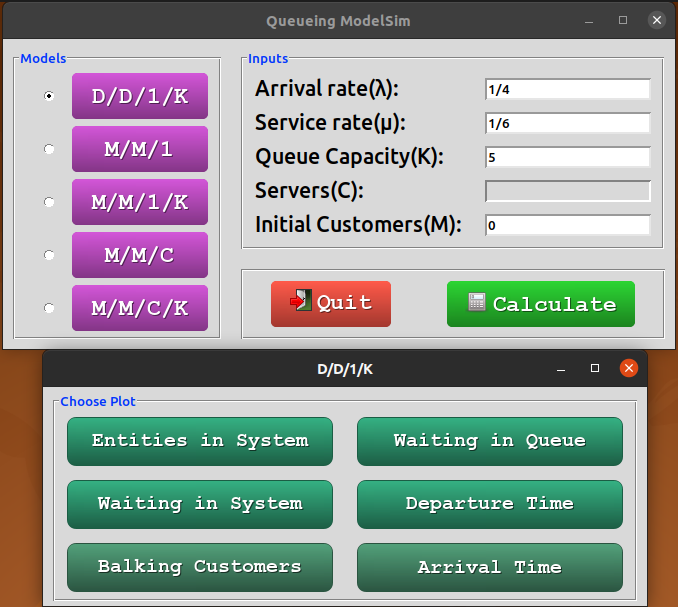Image resolution: width=678 pixels, height=607 pixels.
Task: Close the D/D/1/K plot window
Action: tap(629, 368)
